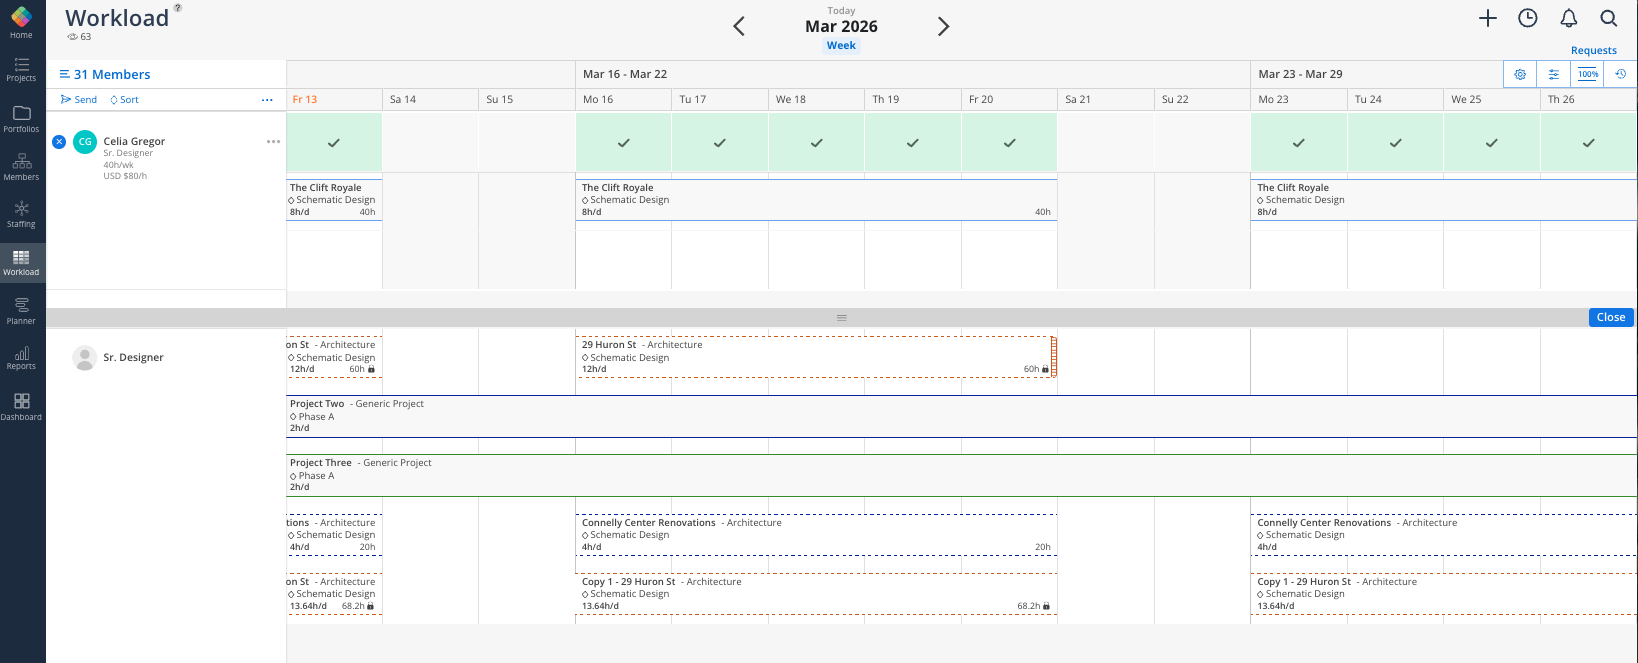Open Staffing view in sidebar
The image size is (1638, 663).
pyautogui.click(x=21, y=214)
